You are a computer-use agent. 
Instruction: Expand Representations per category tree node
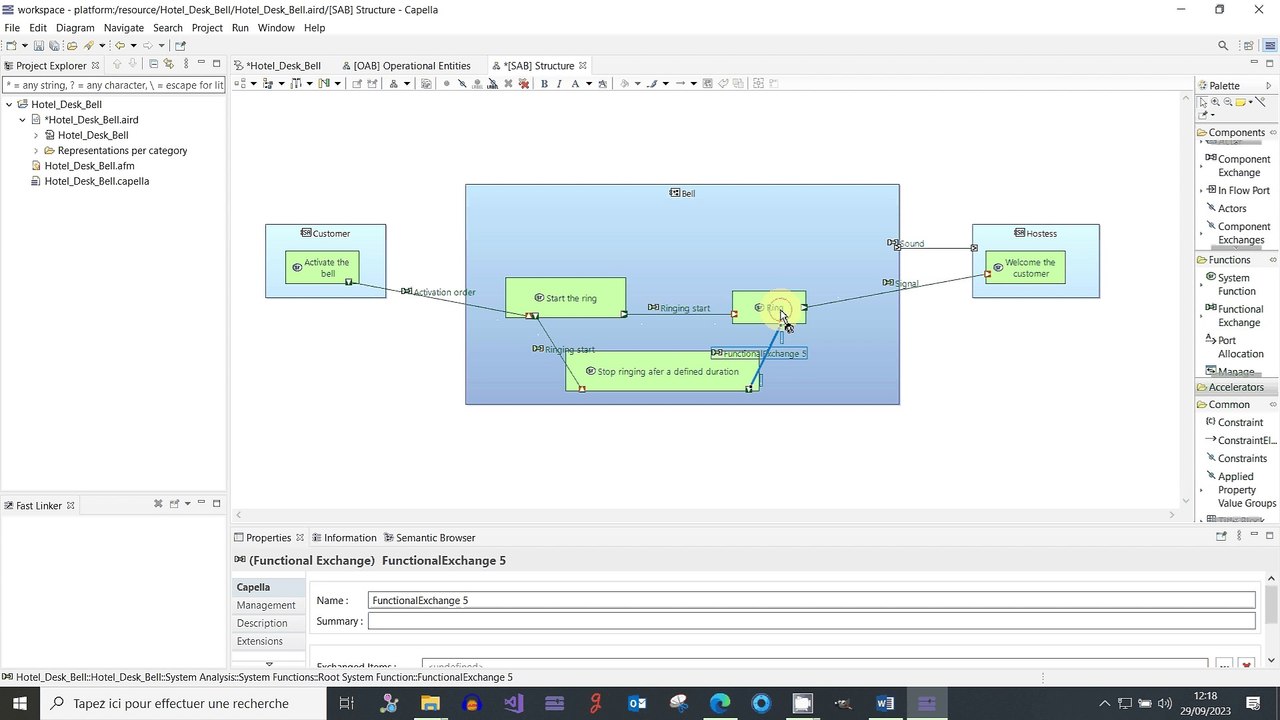[x=36, y=151]
